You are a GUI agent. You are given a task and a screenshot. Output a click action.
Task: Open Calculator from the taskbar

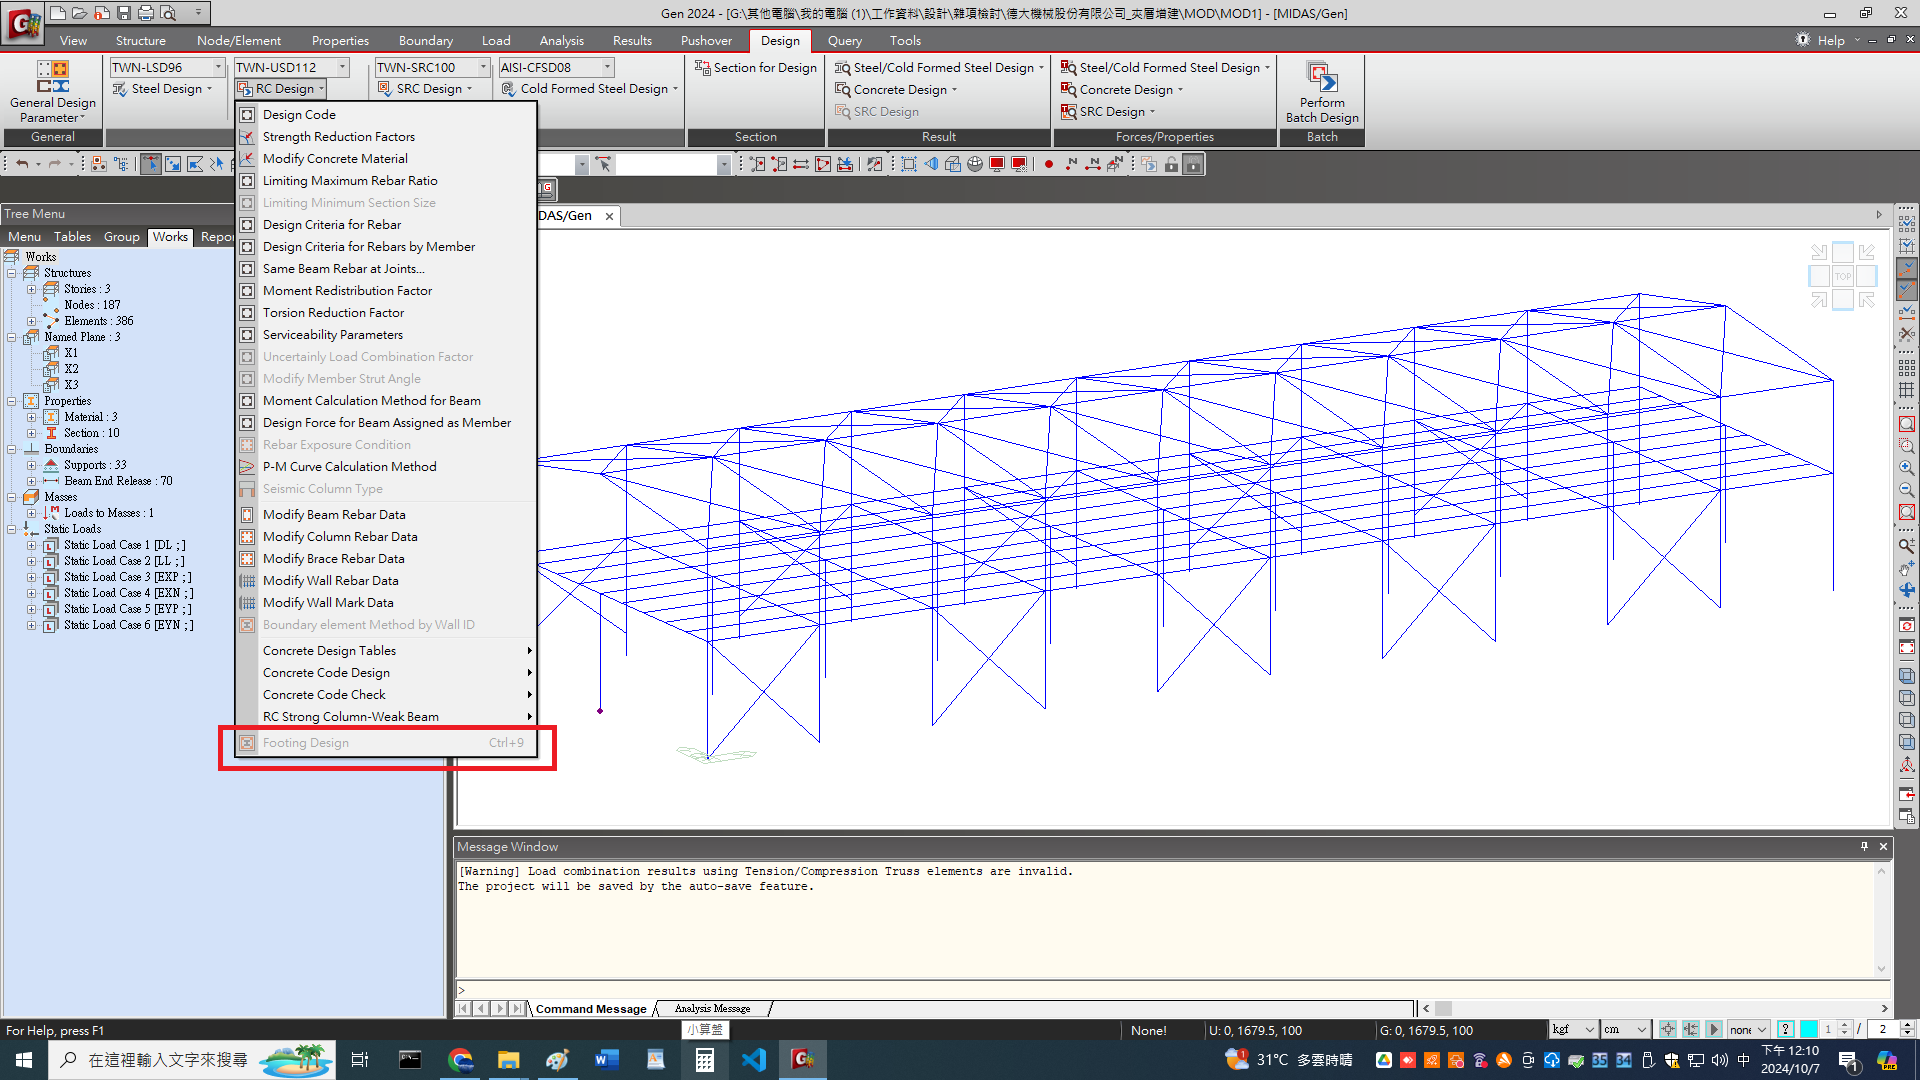(705, 1060)
